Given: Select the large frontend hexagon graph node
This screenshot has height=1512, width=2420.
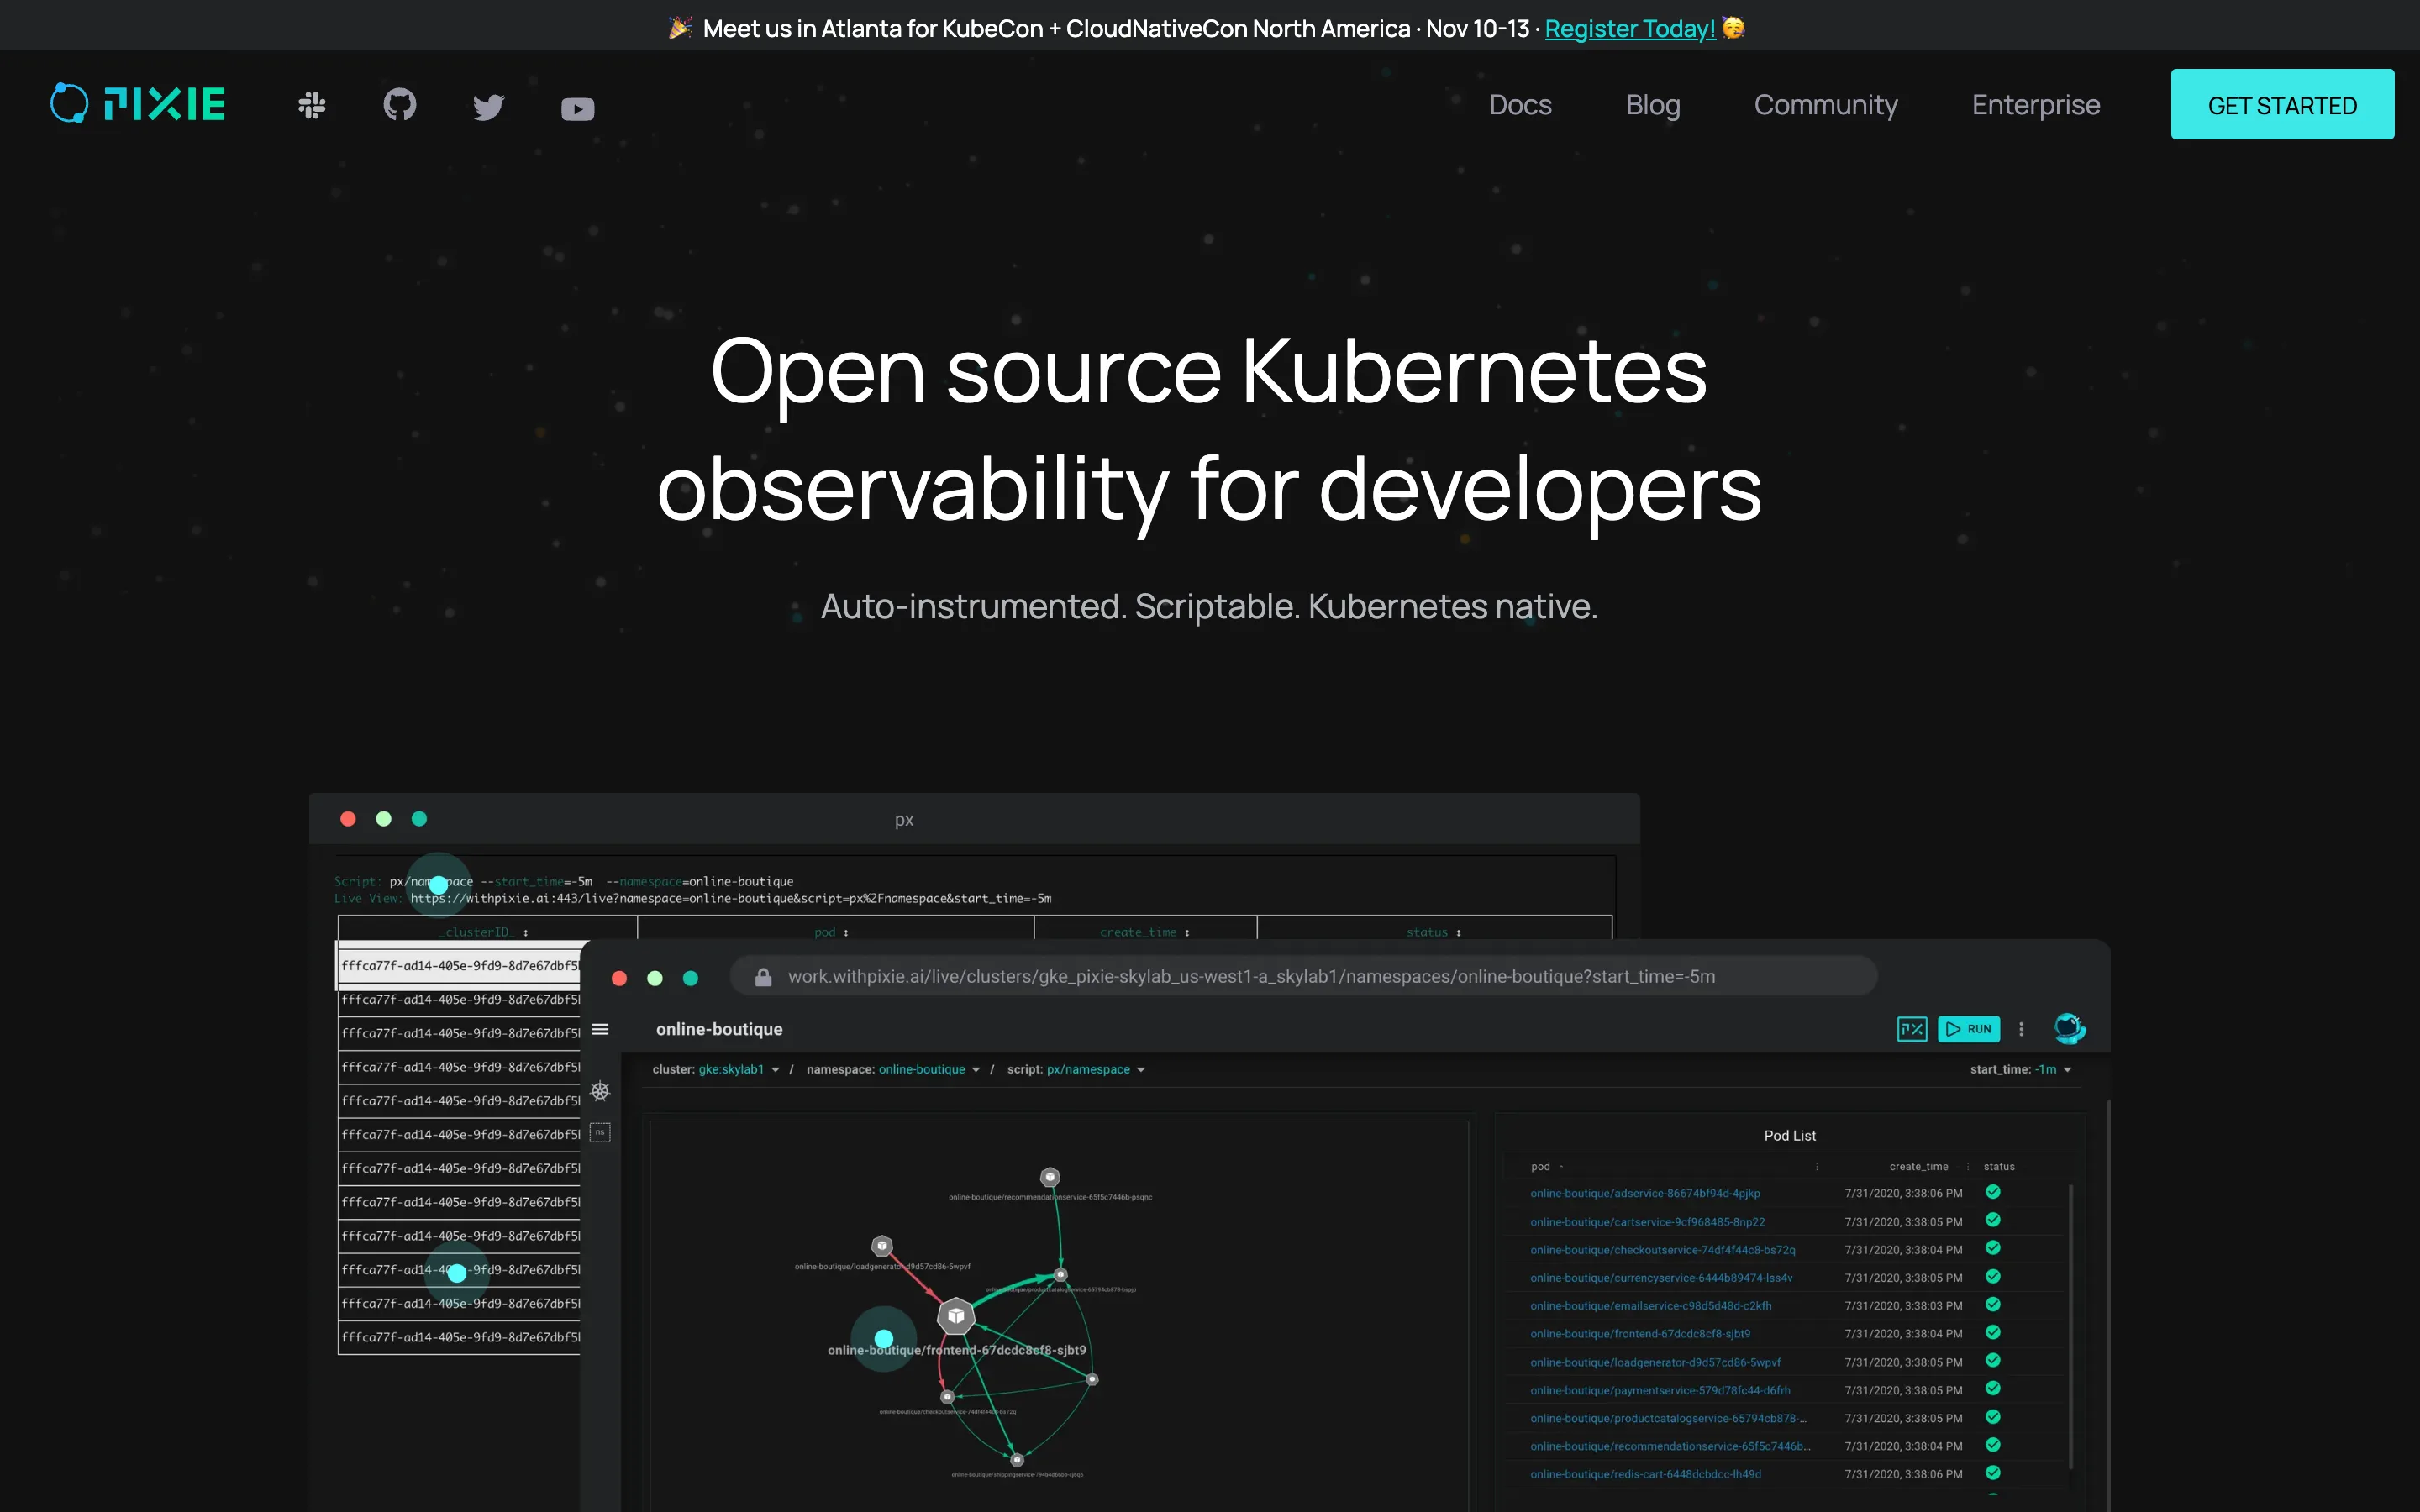Looking at the screenshot, I should click(956, 1316).
